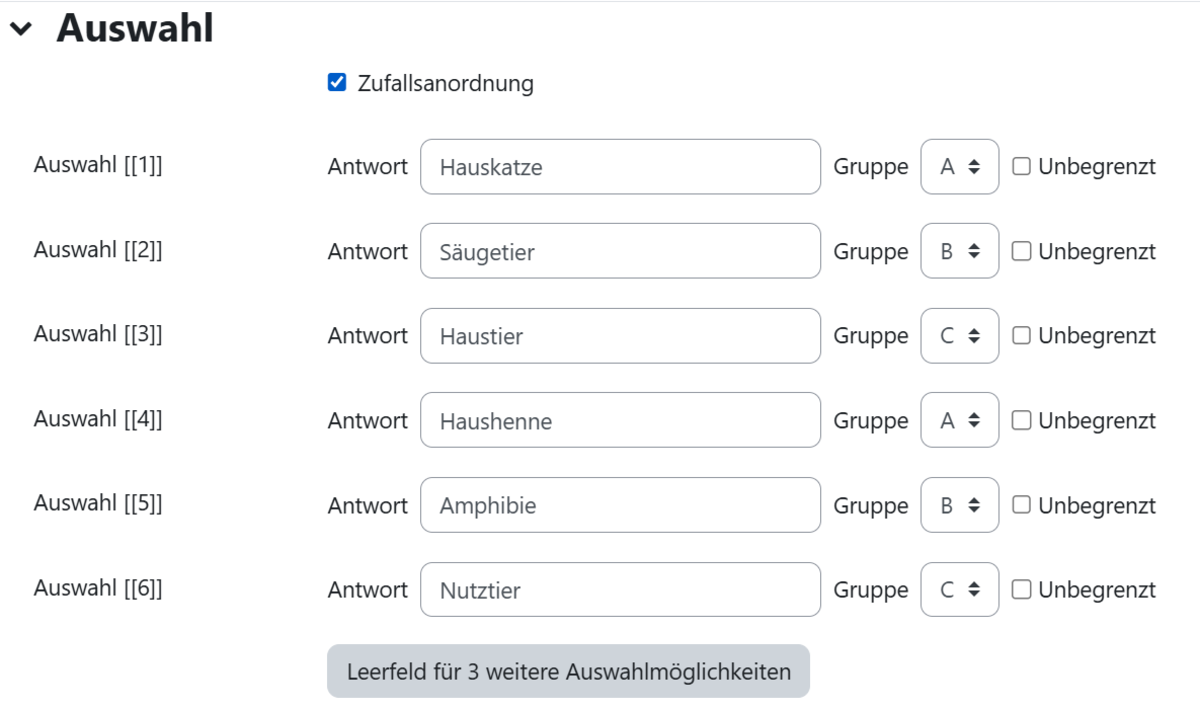Collapse the Auswahl section chevron
Viewport: 1200px width, 710px height.
coord(20,30)
